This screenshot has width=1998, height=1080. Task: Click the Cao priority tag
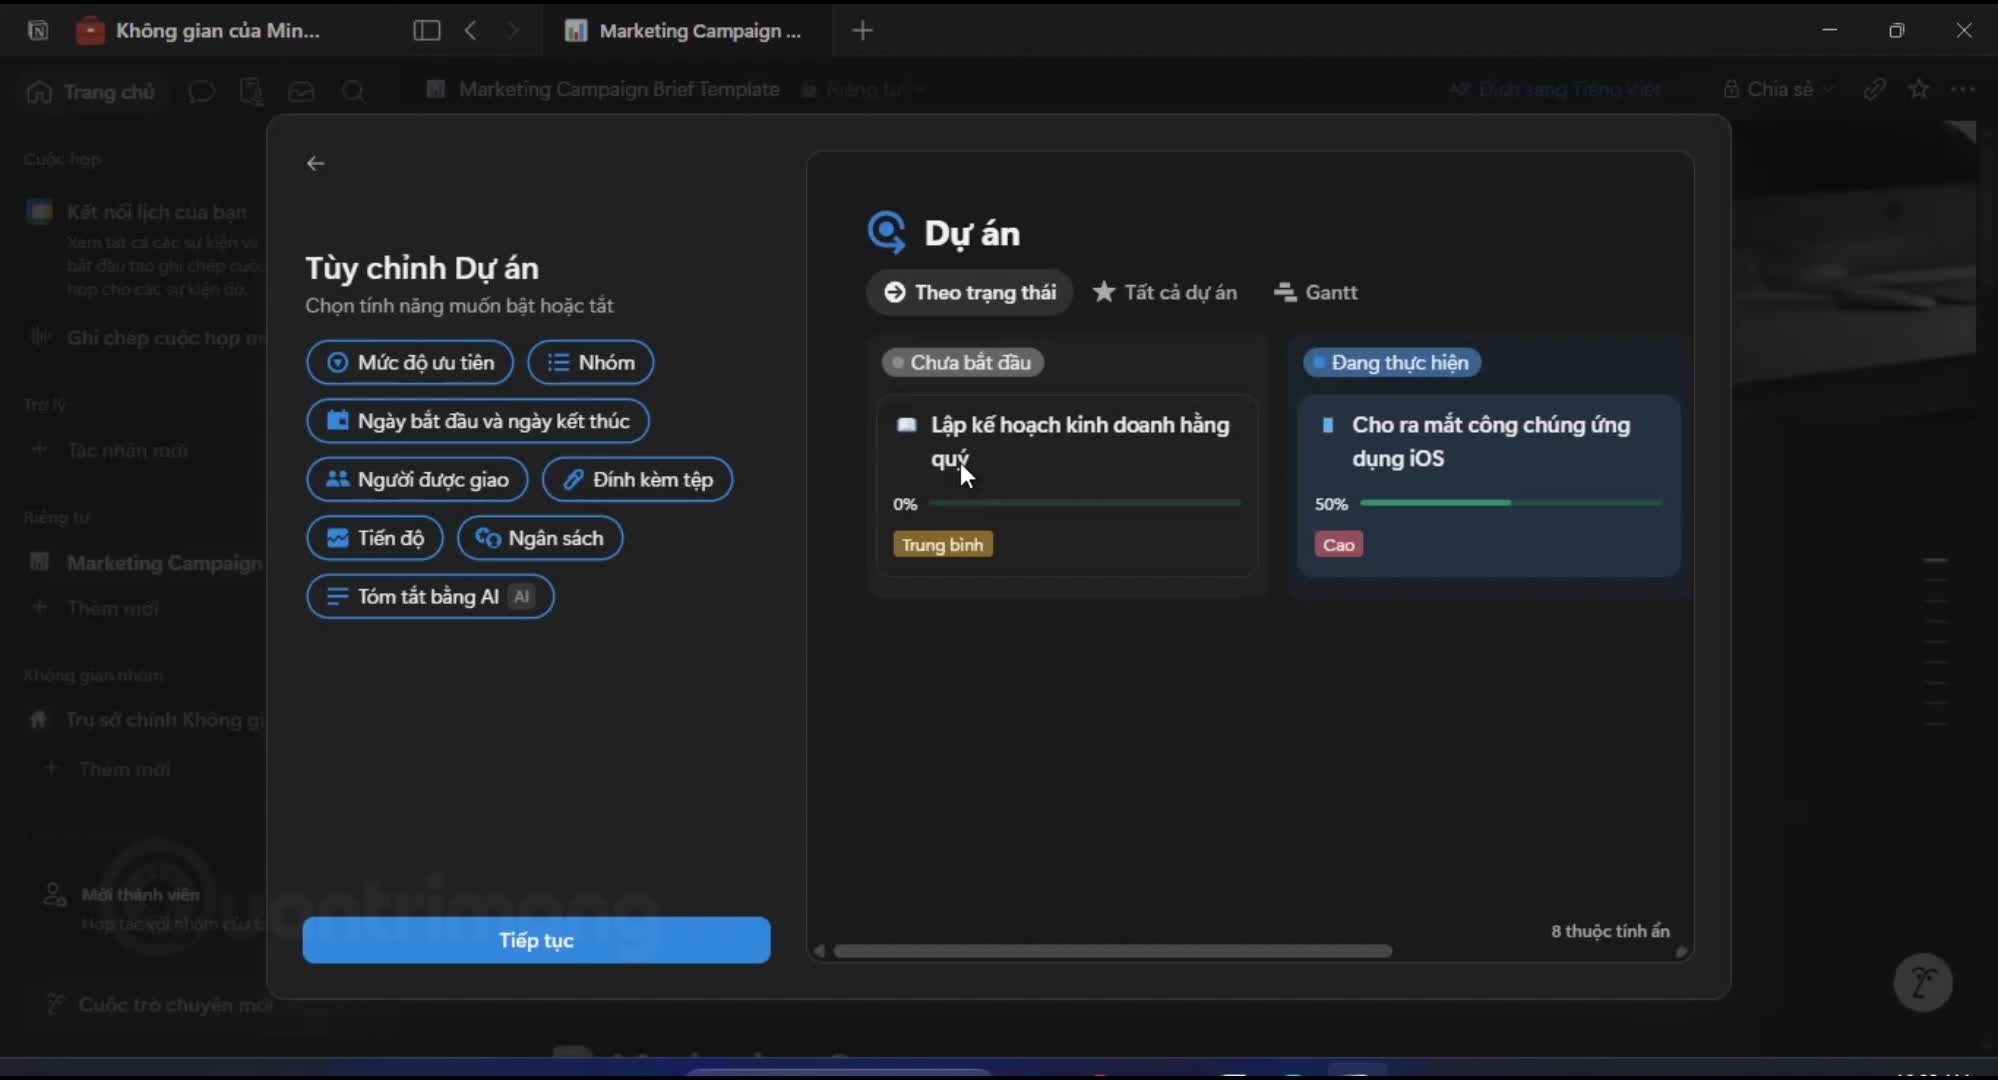click(x=1338, y=544)
